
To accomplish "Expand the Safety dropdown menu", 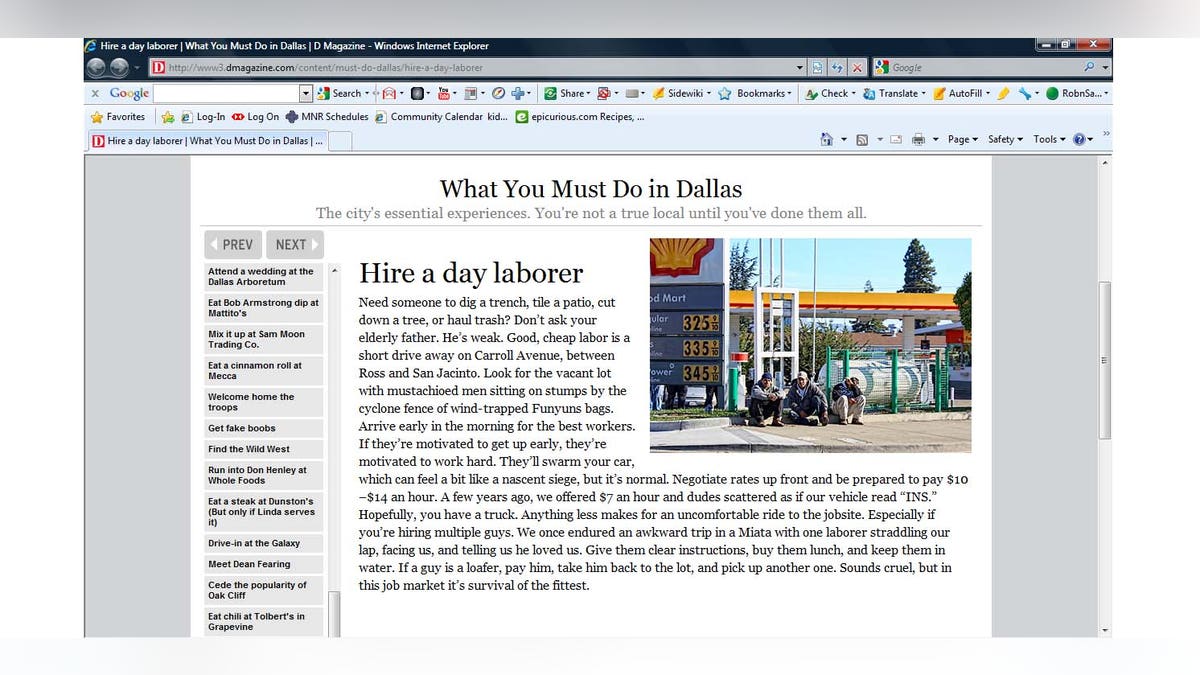I will (x=1004, y=140).
